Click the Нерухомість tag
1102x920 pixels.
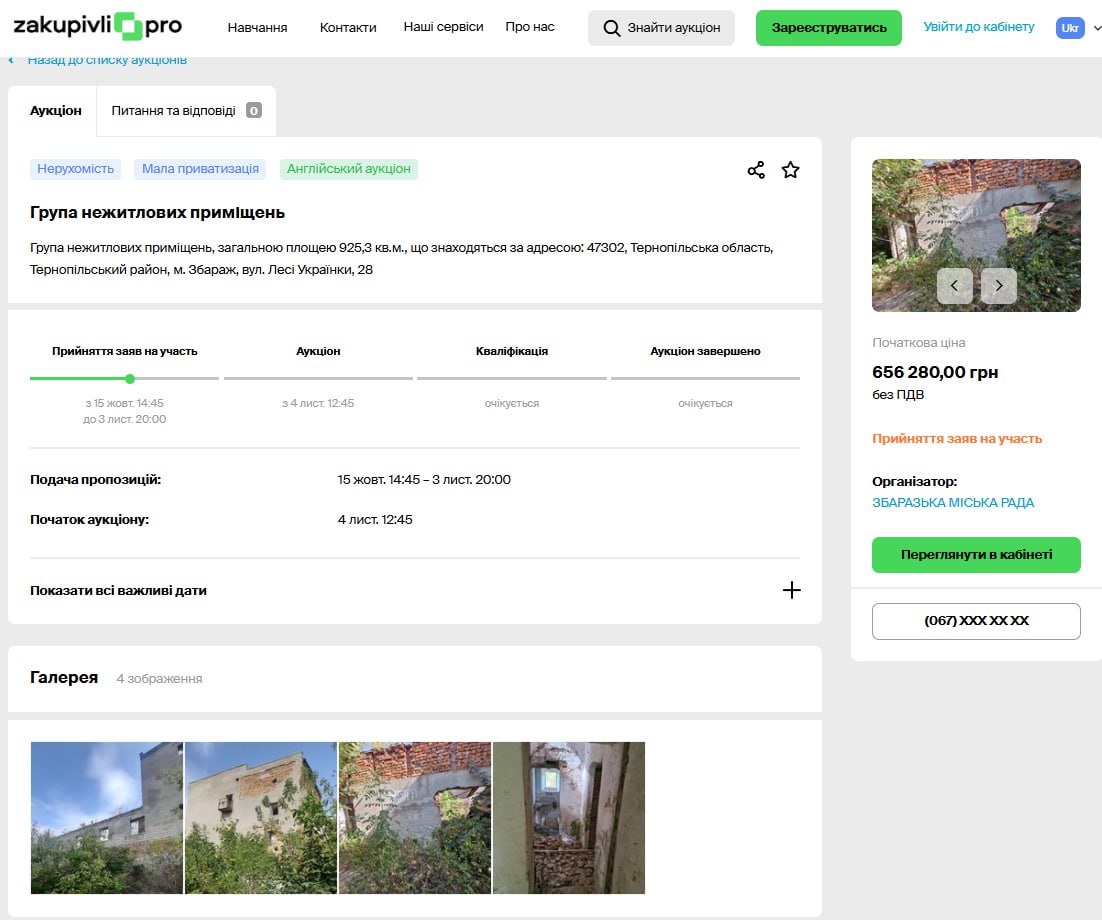pyautogui.click(x=76, y=169)
